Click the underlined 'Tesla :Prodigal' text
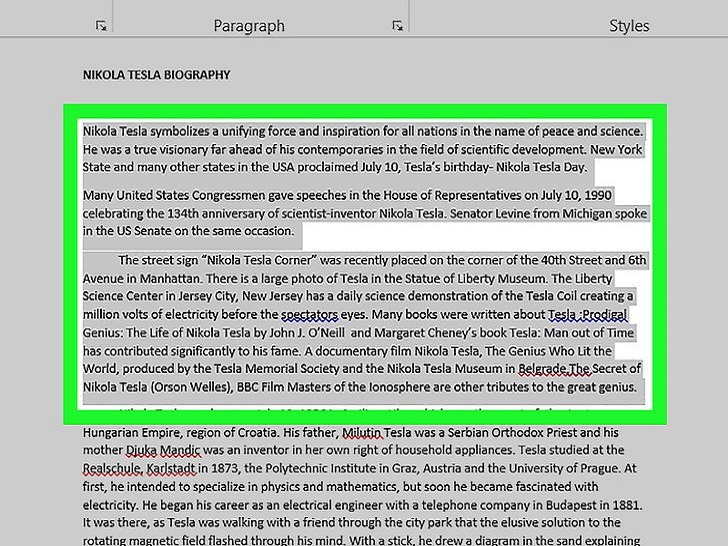Screen dimensions: 728x546 click(587, 315)
